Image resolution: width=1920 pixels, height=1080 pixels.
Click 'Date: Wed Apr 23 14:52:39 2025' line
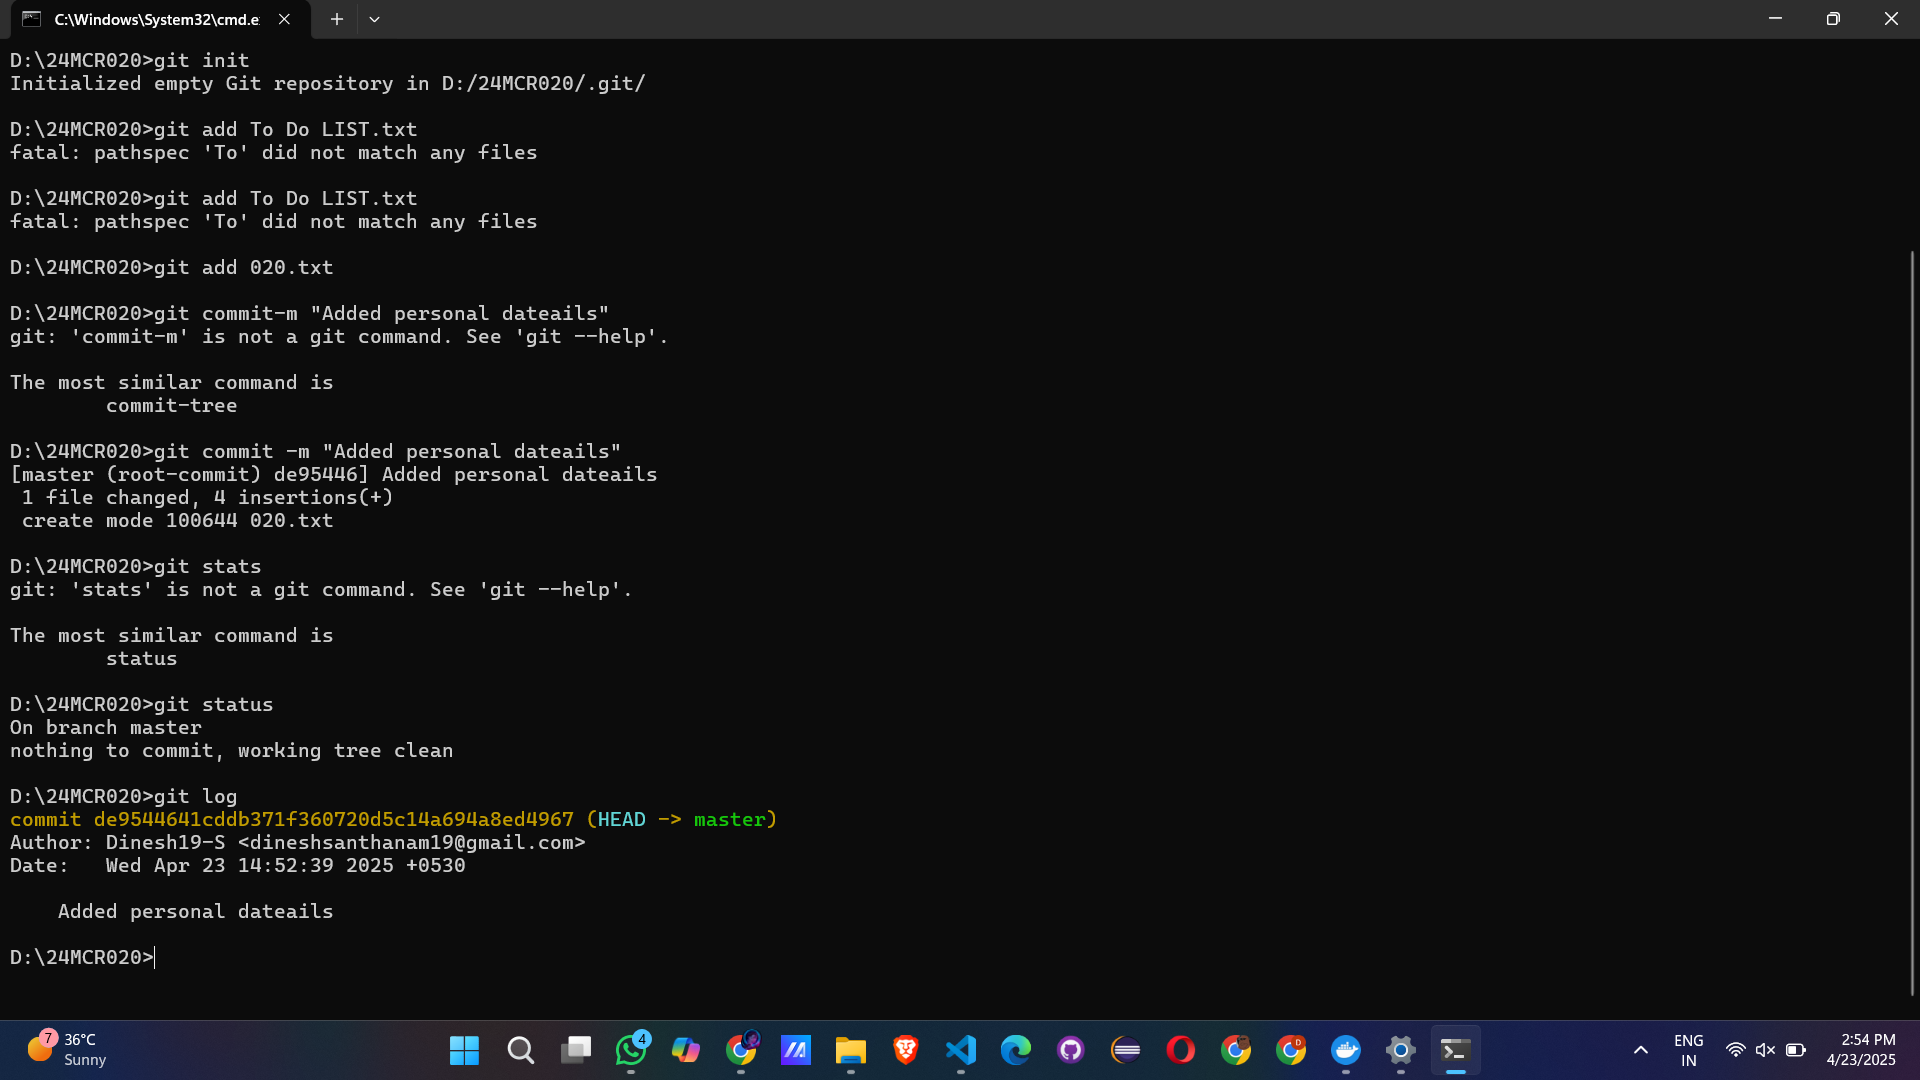[x=238, y=865]
